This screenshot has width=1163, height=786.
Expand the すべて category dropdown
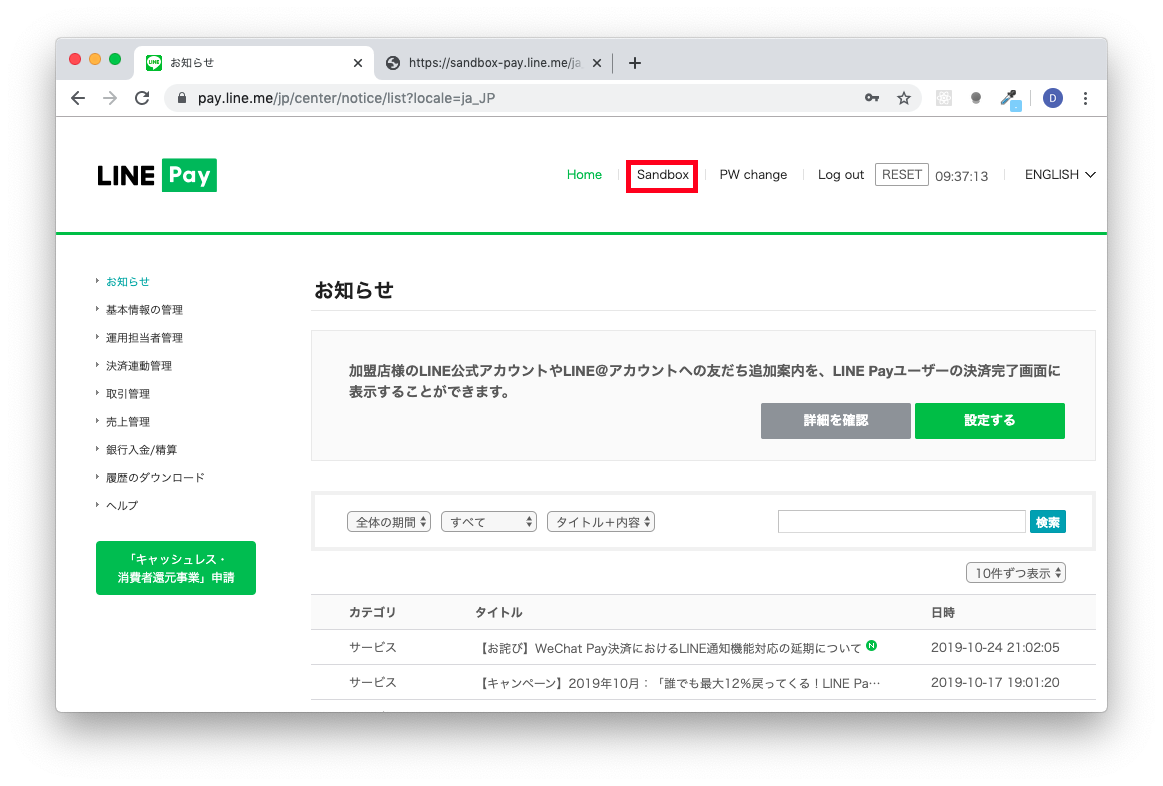coord(488,521)
